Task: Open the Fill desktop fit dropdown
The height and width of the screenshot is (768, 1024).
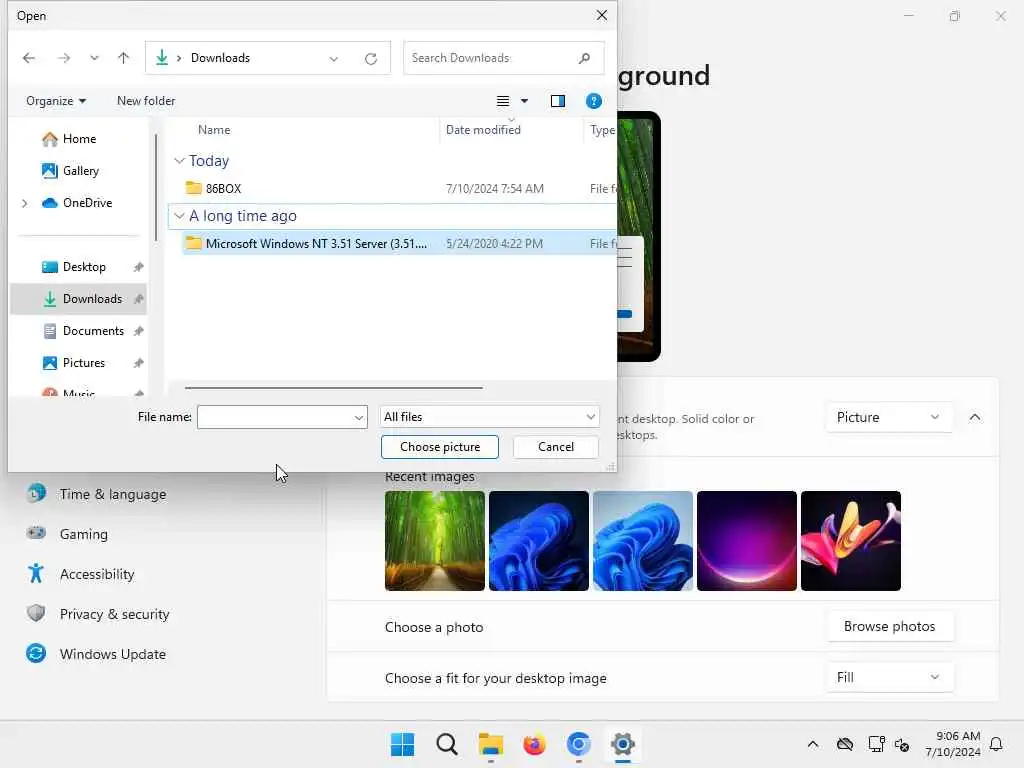Action: (889, 677)
